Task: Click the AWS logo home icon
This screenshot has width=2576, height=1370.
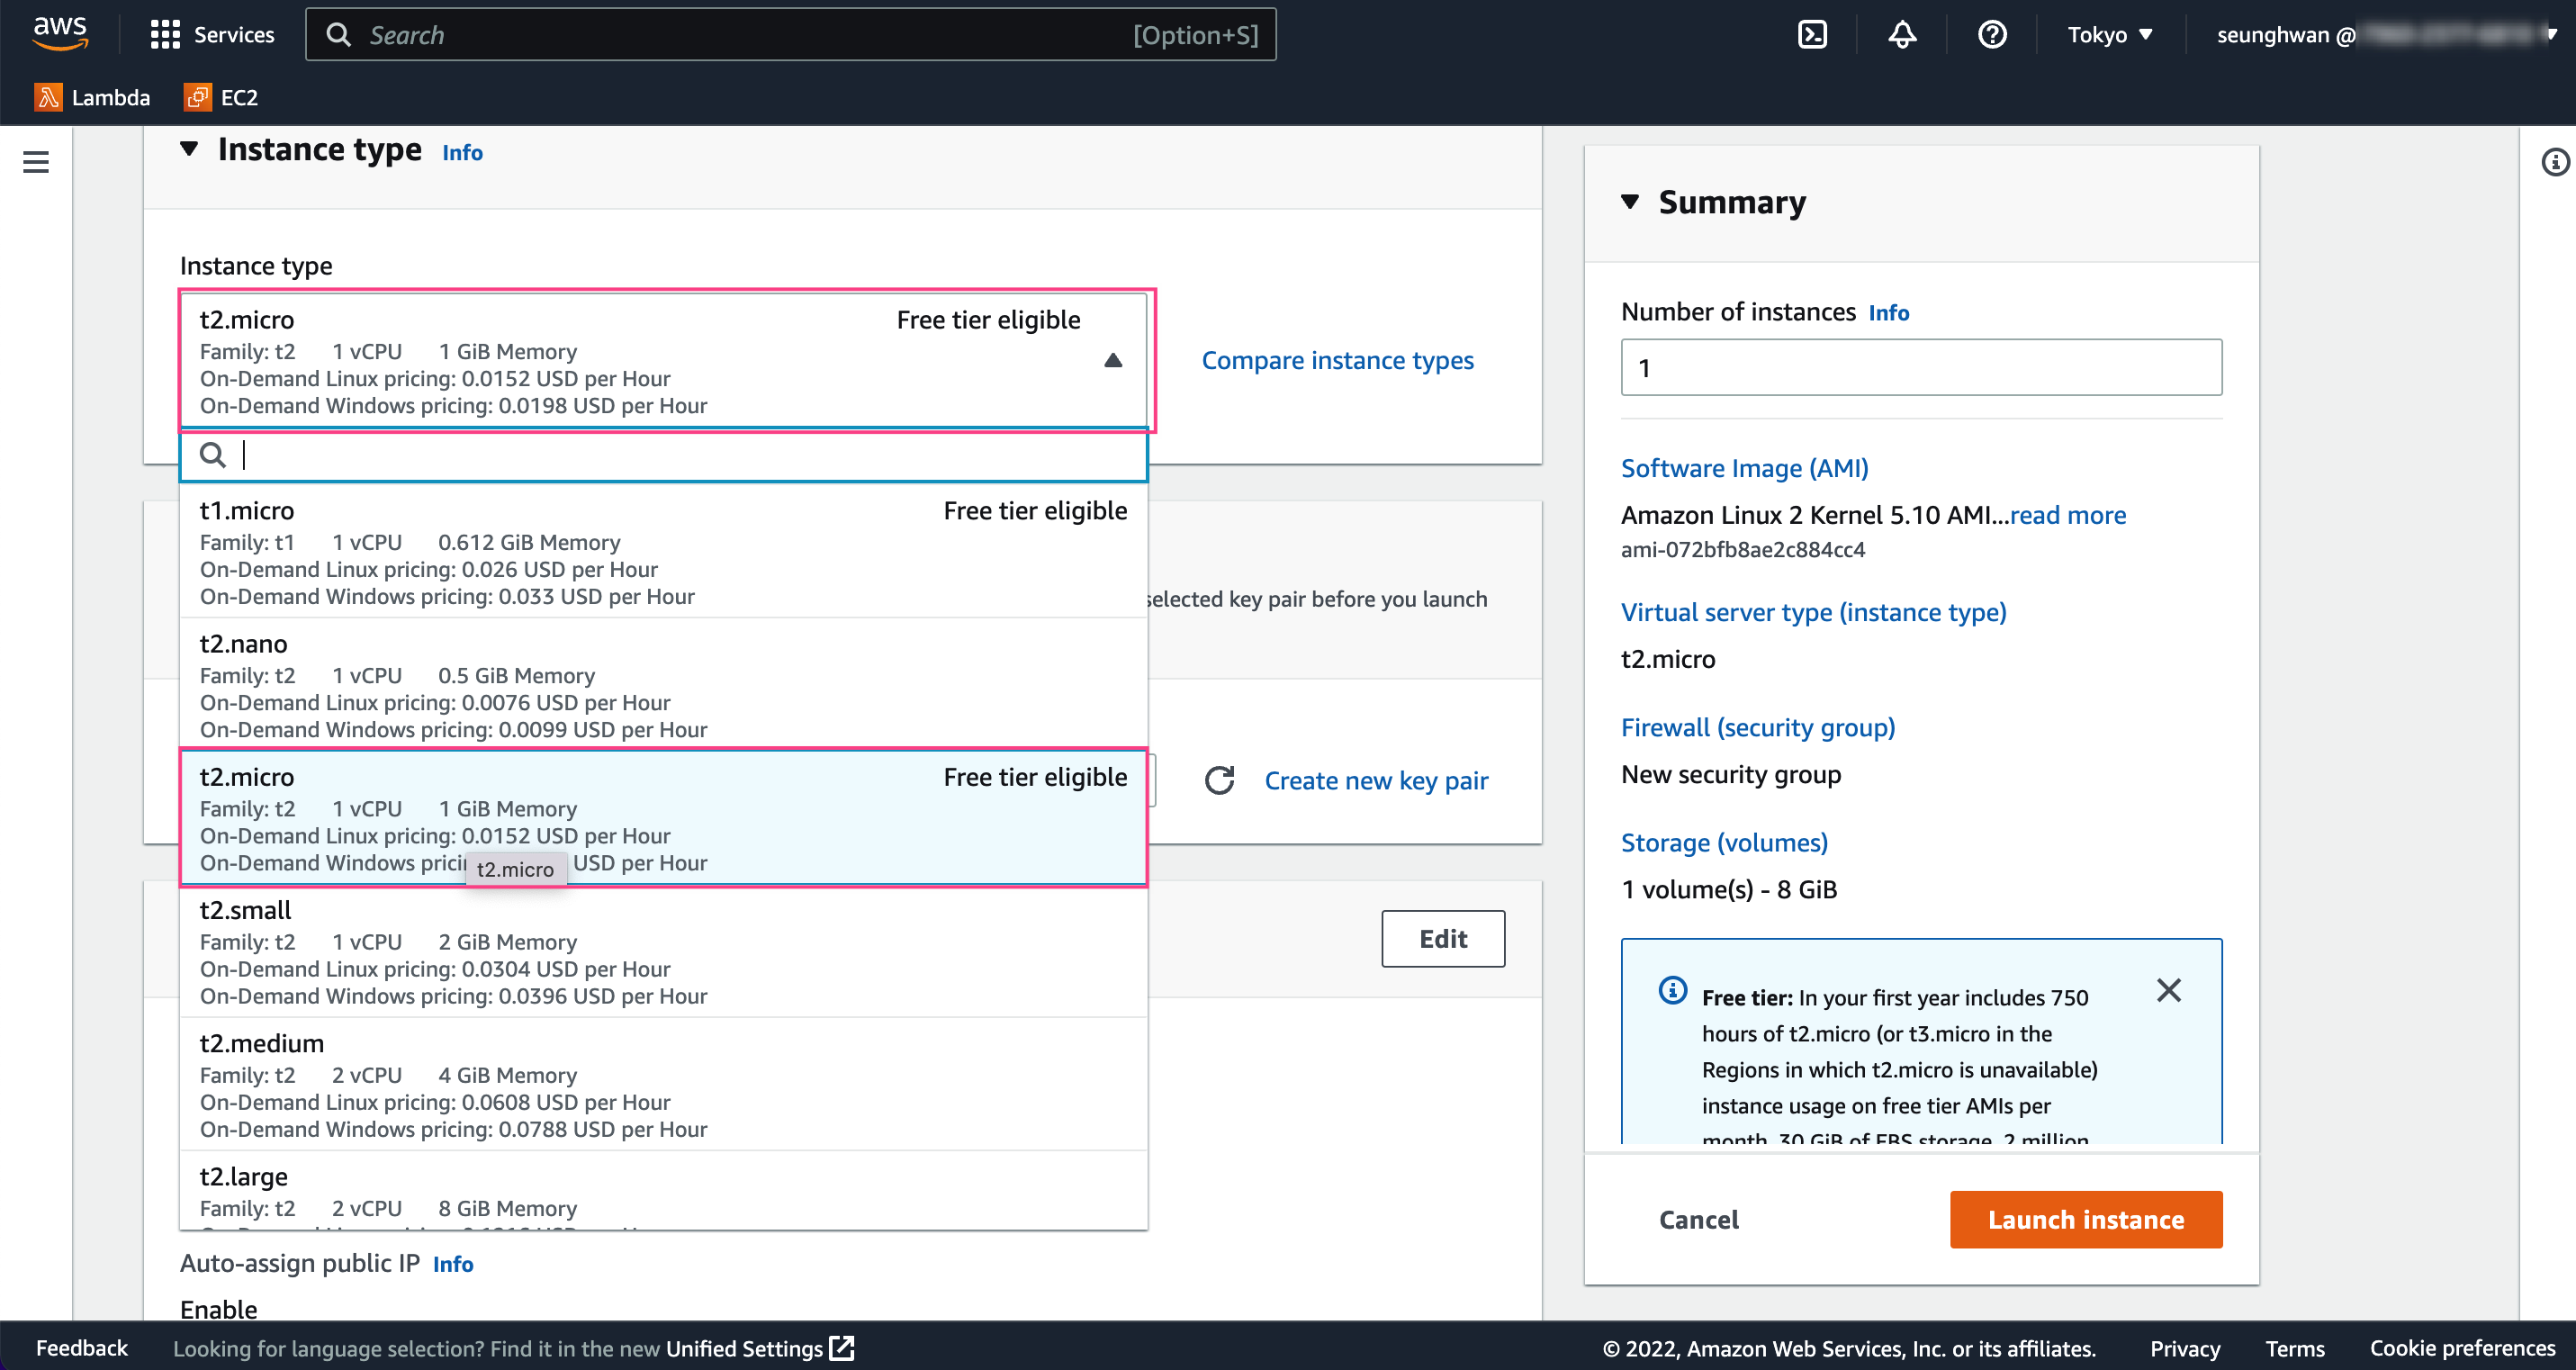Action: [x=60, y=33]
